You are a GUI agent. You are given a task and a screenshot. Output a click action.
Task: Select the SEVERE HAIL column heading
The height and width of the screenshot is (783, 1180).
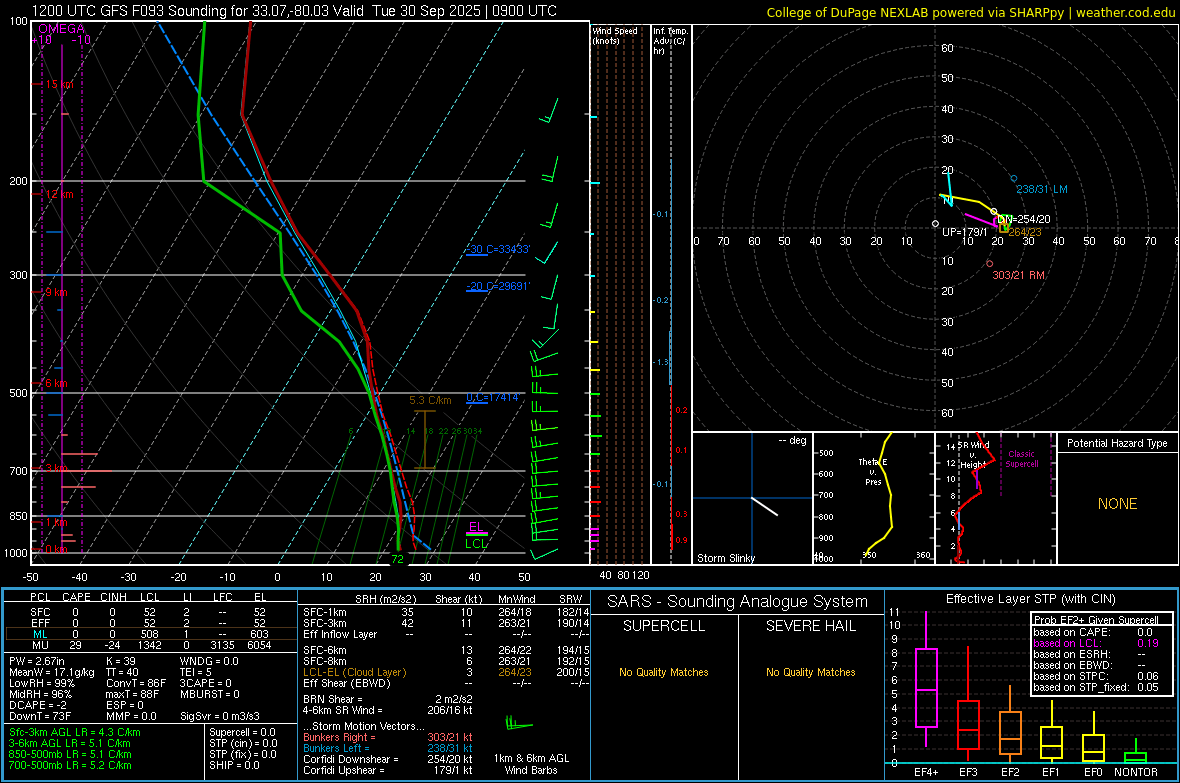[x=810, y=626]
